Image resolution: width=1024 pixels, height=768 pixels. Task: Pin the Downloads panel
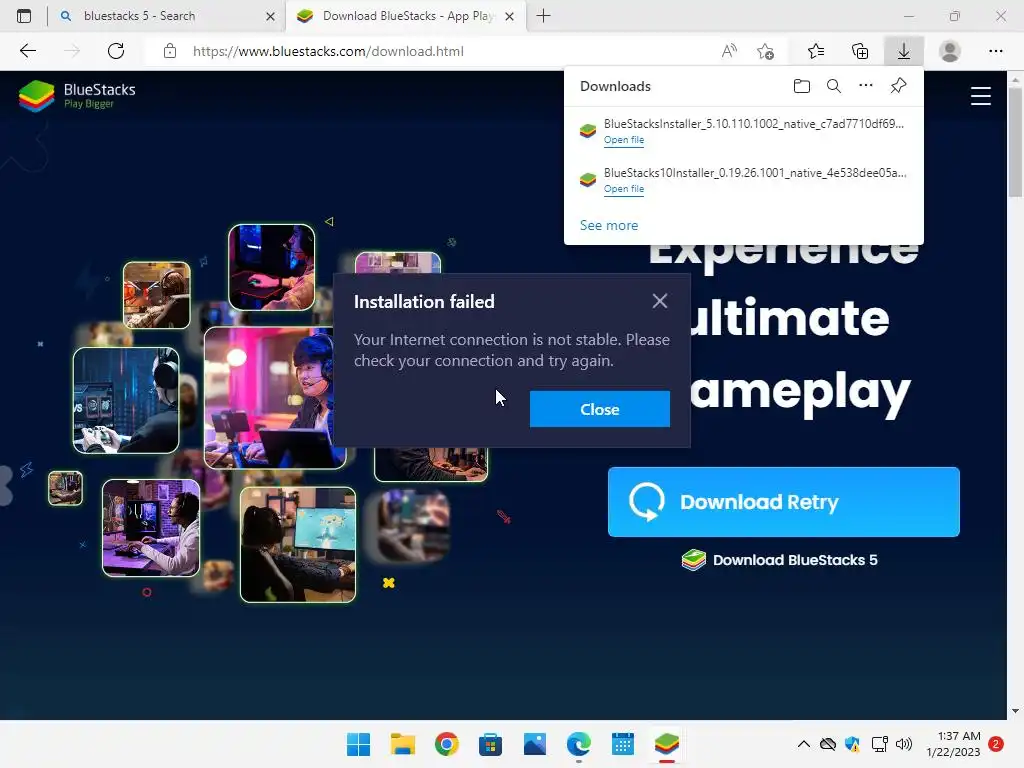pos(898,86)
